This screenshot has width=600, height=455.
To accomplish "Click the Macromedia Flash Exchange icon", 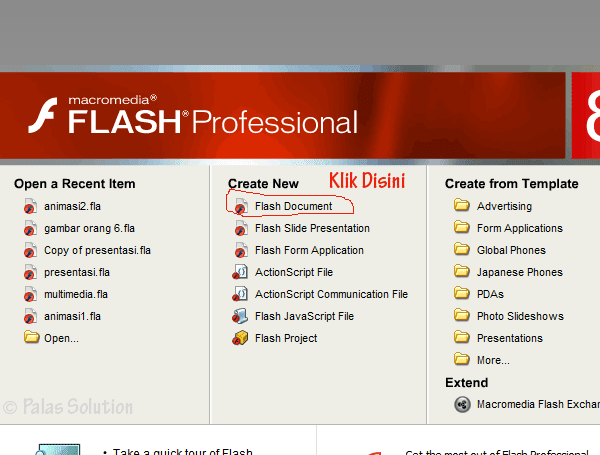I will tap(462, 404).
